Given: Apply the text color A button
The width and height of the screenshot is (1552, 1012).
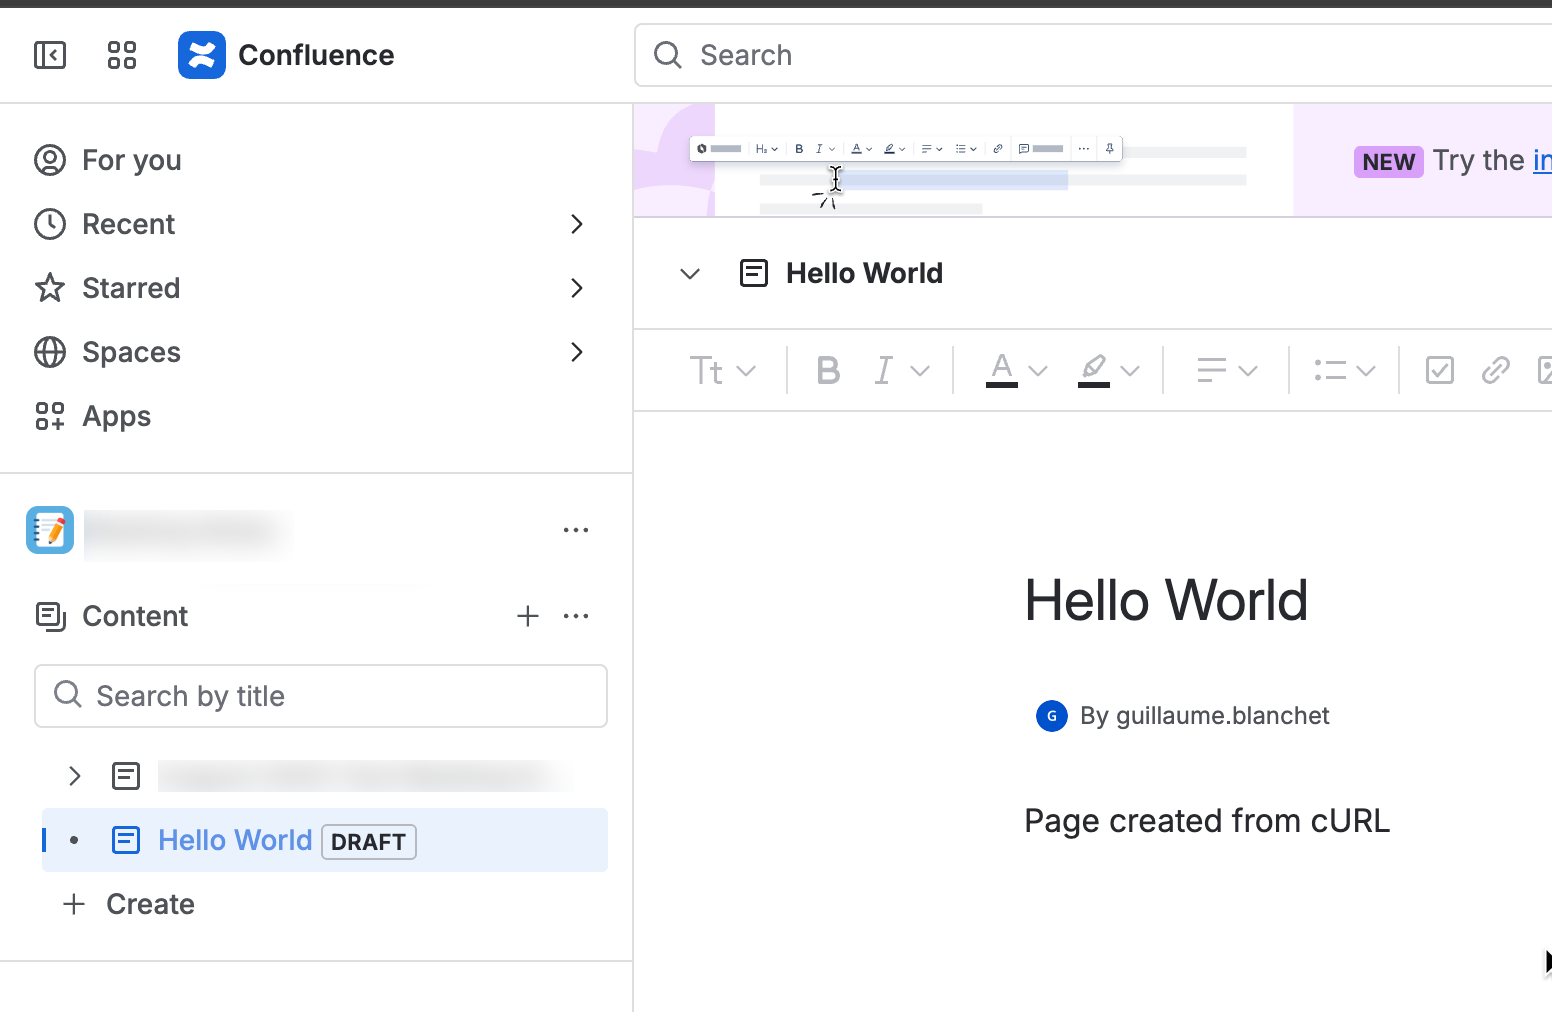Looking at the screenshot, I should [x=1002, y=370].
